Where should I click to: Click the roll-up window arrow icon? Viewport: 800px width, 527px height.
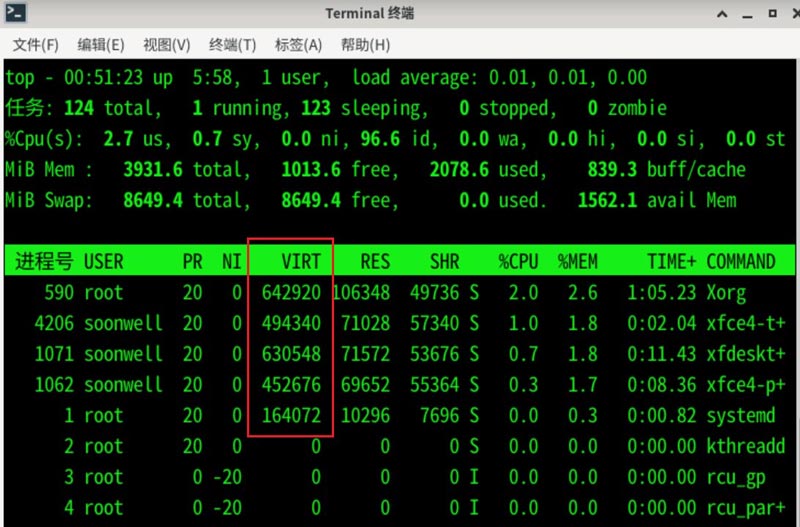722,14
